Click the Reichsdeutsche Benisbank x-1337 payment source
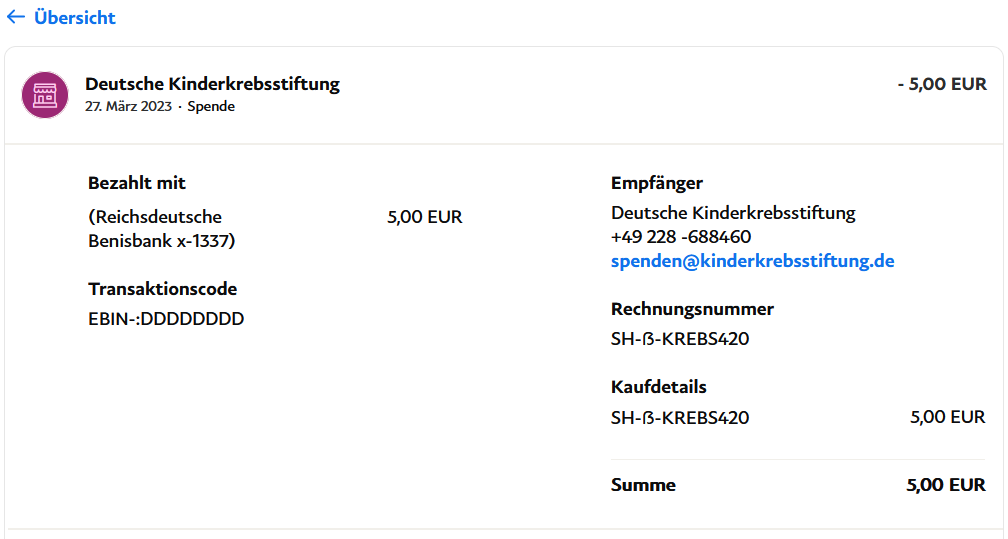 tap(162, 229)
